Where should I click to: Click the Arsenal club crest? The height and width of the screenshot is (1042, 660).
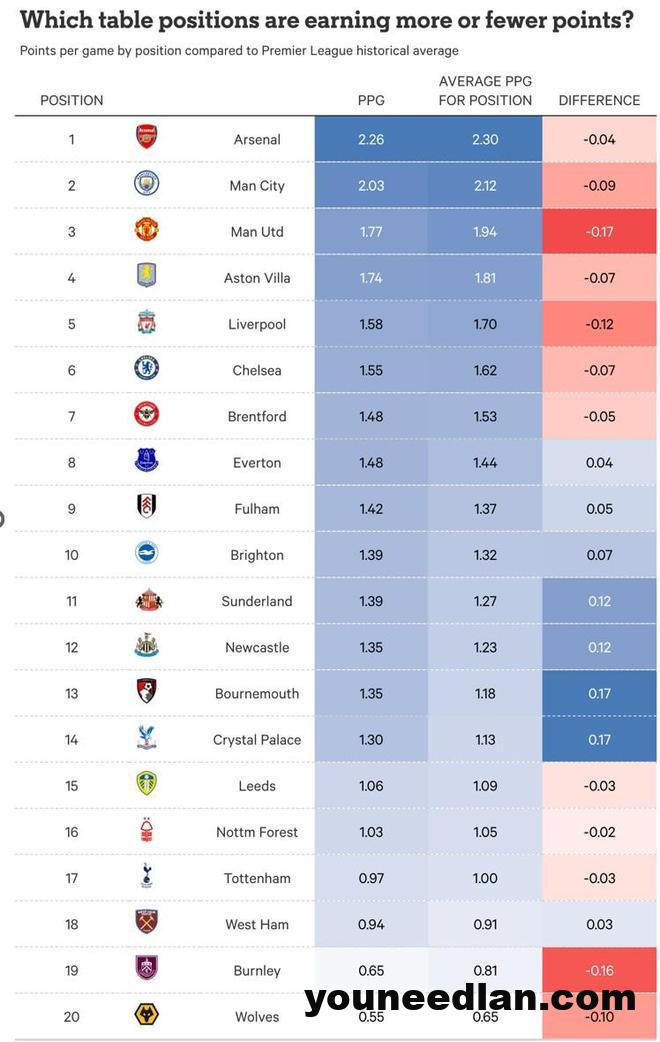tap(147, 138)
